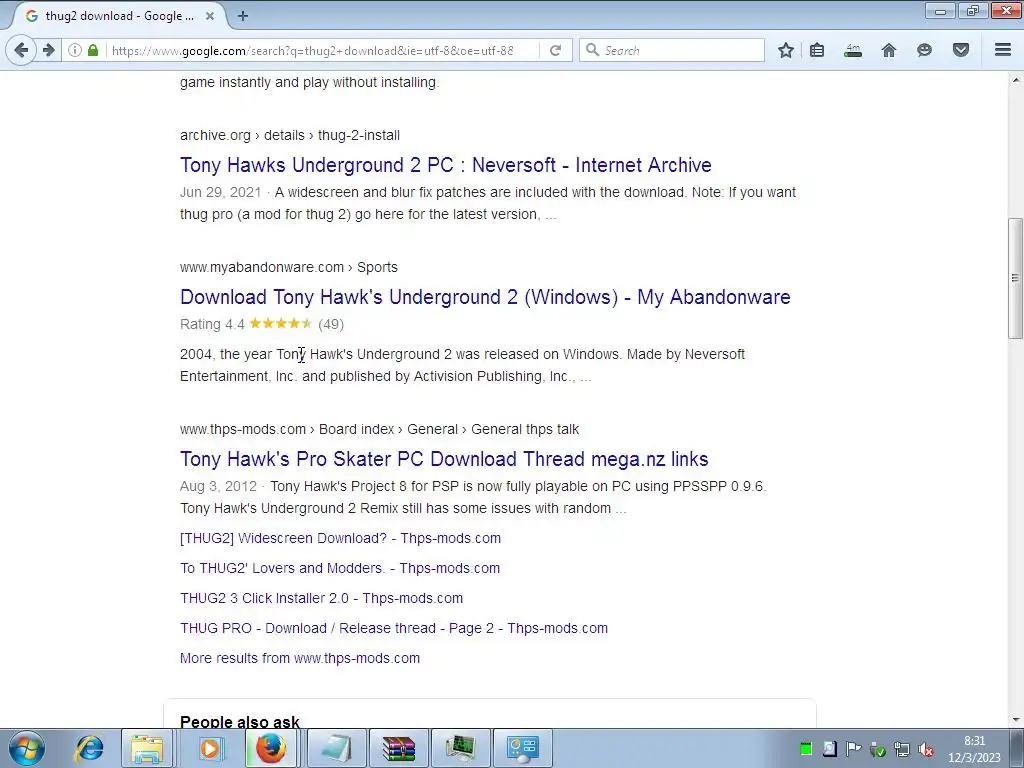Launch Internet Explorer from taskbar
Screen dimensions: 1024x768
pos(89,748)
